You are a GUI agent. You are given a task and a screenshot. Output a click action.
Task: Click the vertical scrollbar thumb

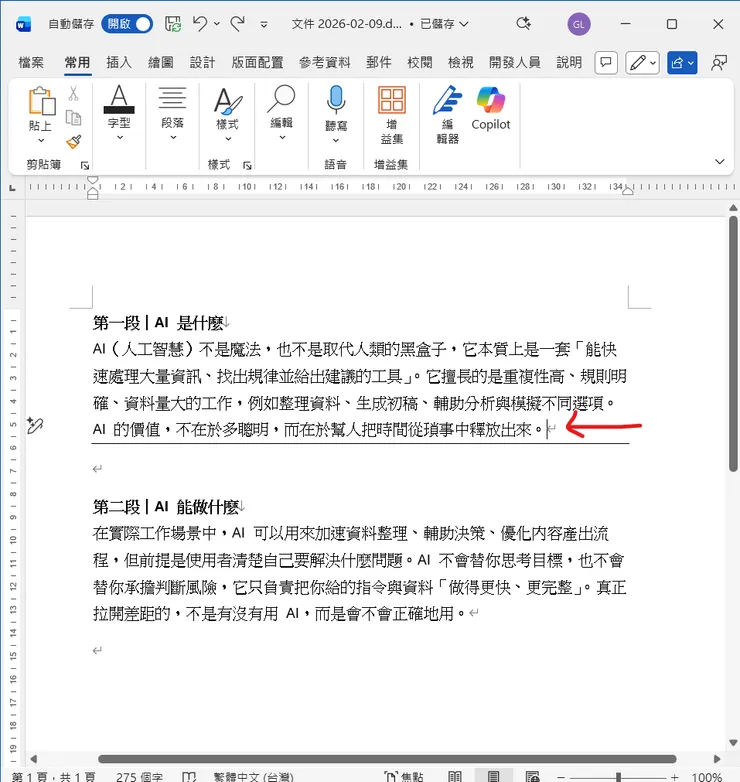(x=733, y=344)
